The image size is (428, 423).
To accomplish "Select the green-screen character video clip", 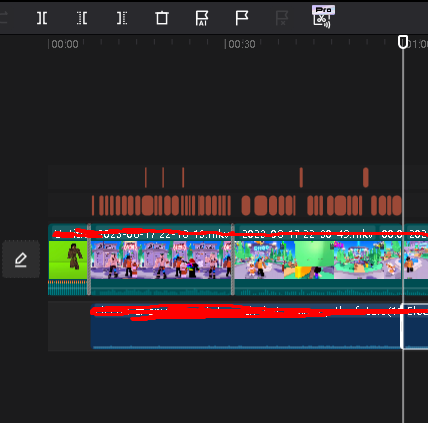I will [x=68, y=260].
